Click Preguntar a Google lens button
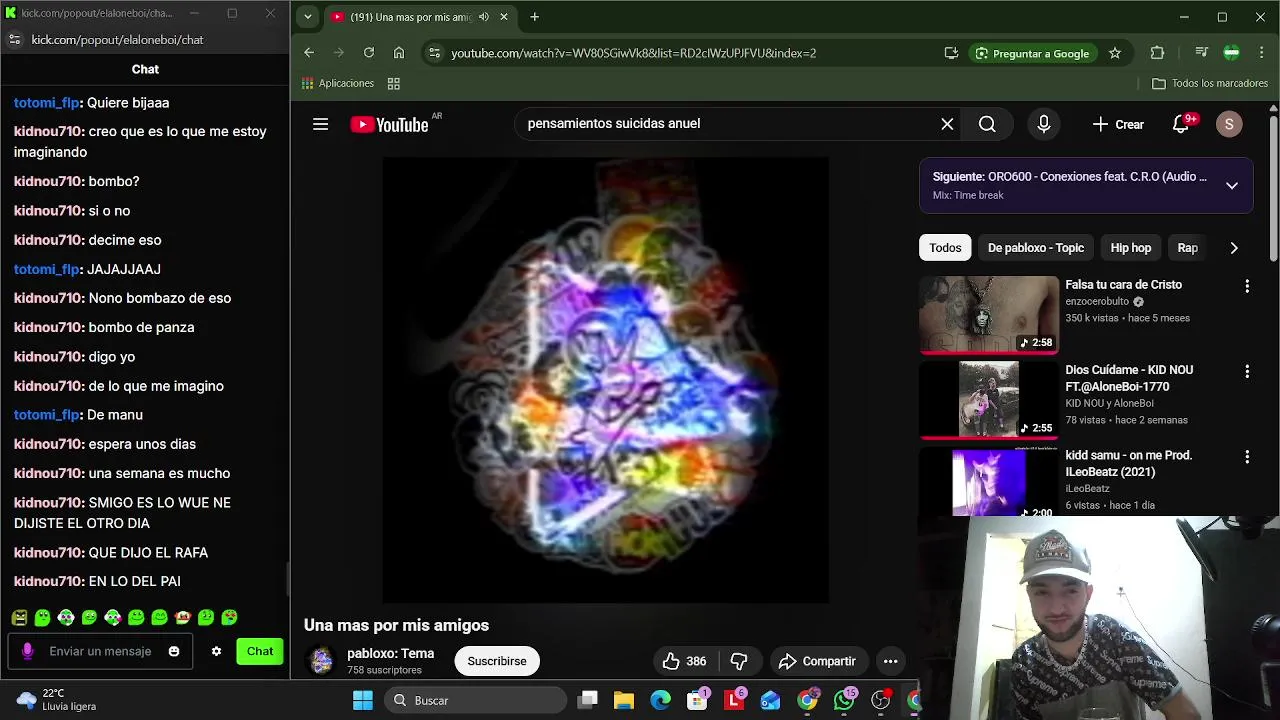The height and width of the screenshot is (720, 1280). pyautogui.click(x=1032, y=53)
